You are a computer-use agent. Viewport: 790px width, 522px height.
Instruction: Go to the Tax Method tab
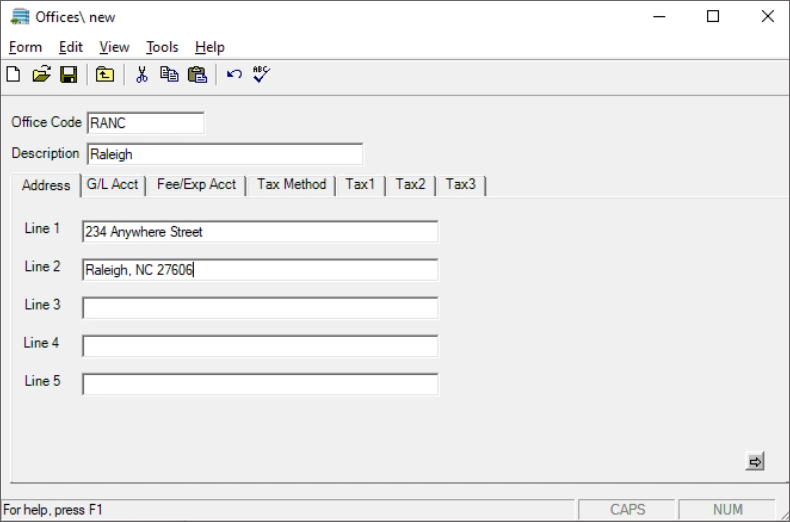click(291, 185)
